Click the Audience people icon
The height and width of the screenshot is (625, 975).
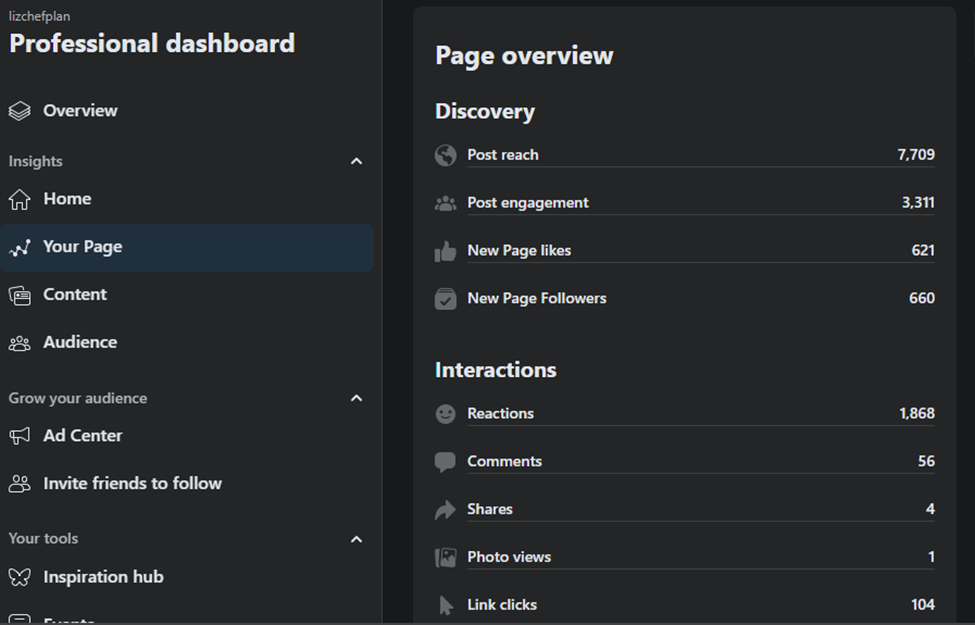[19, 343]
